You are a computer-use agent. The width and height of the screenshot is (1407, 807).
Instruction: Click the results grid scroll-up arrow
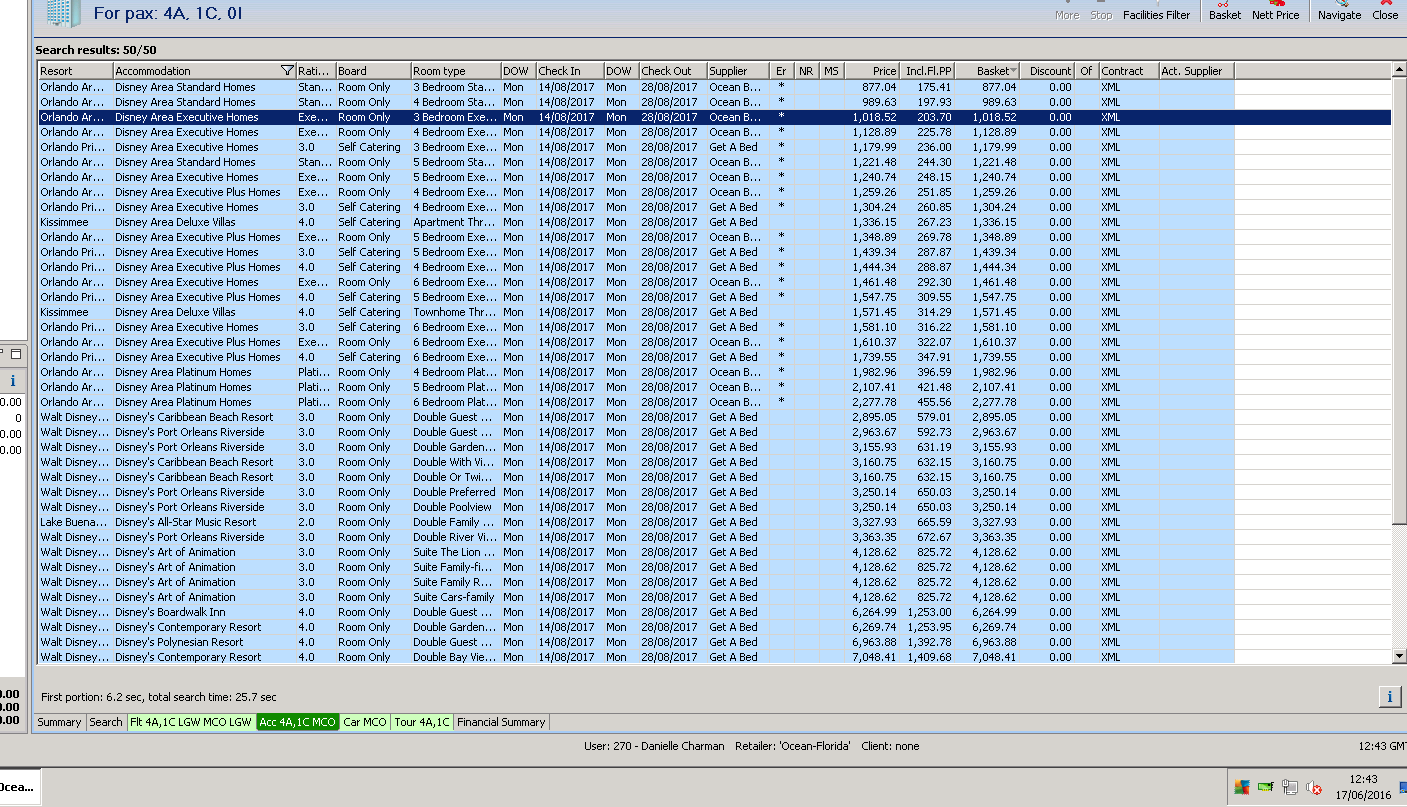1399,70
